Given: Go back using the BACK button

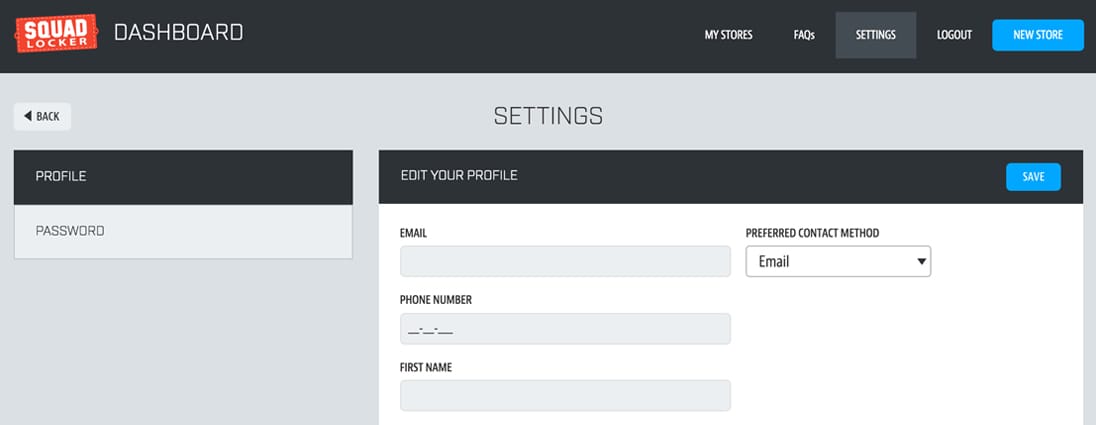Looking at the screenshot, I should click(42, 117).
